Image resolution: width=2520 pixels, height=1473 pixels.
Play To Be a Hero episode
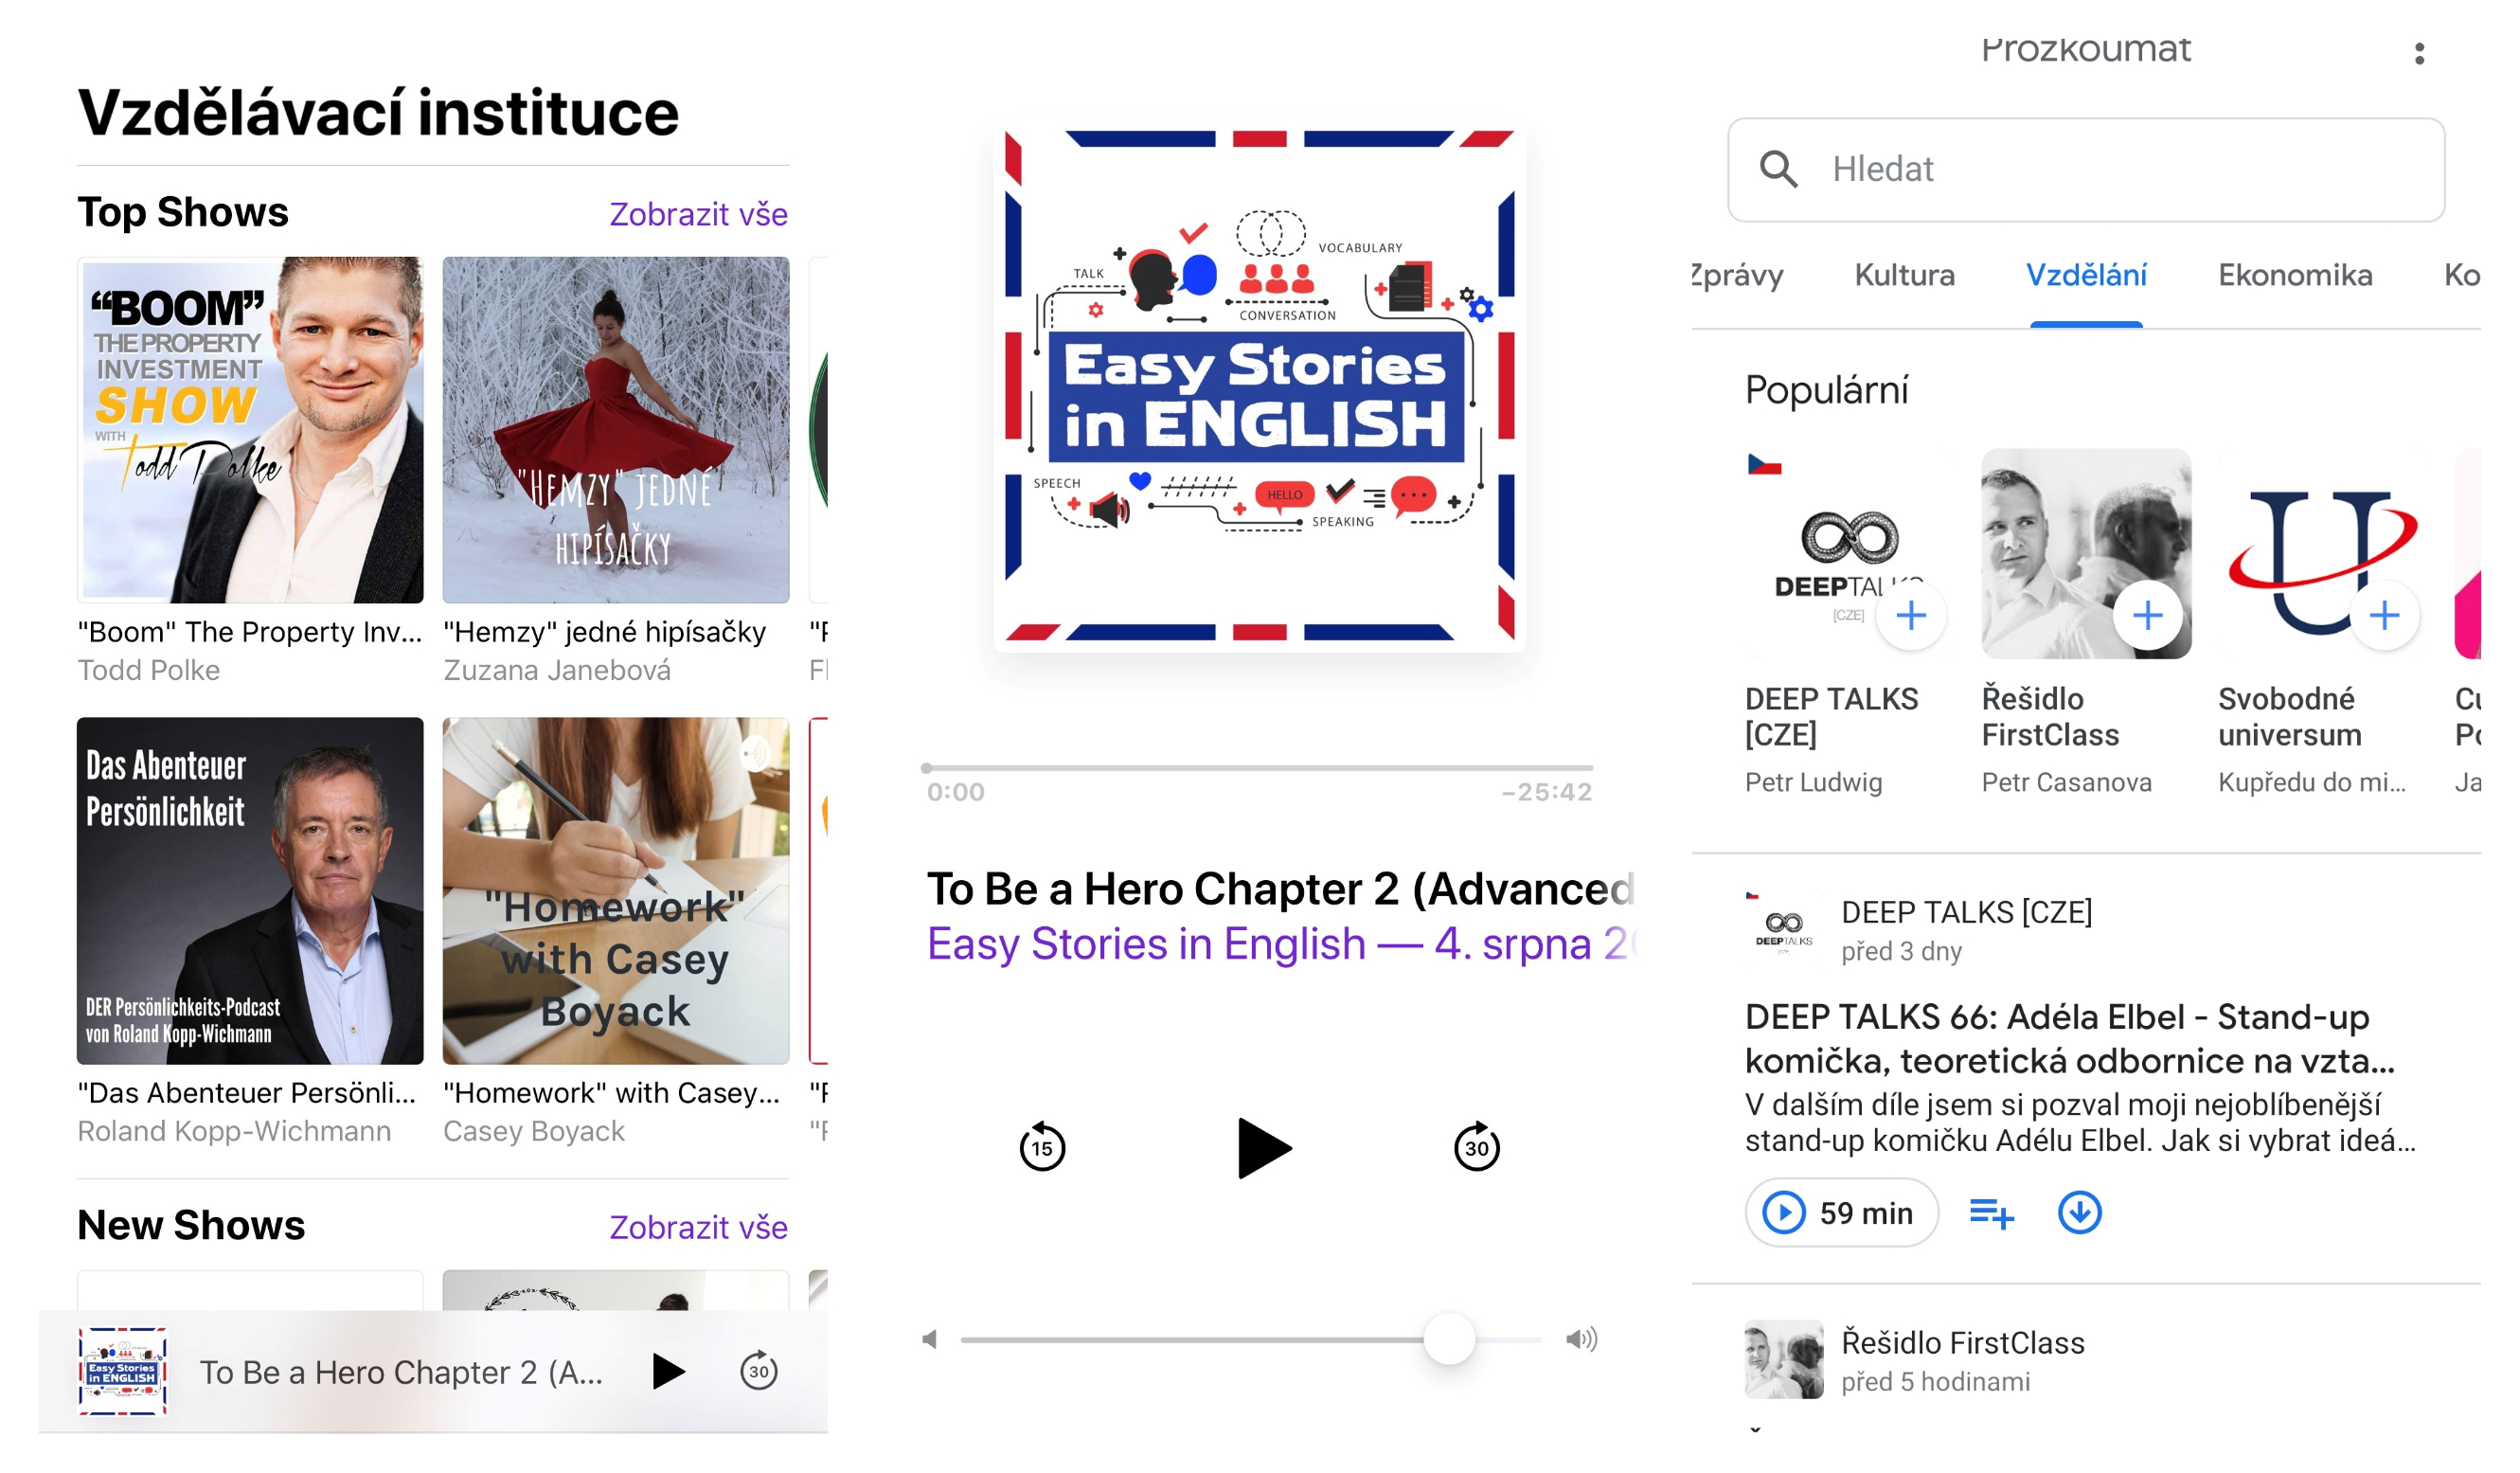pos(1263,1148)
